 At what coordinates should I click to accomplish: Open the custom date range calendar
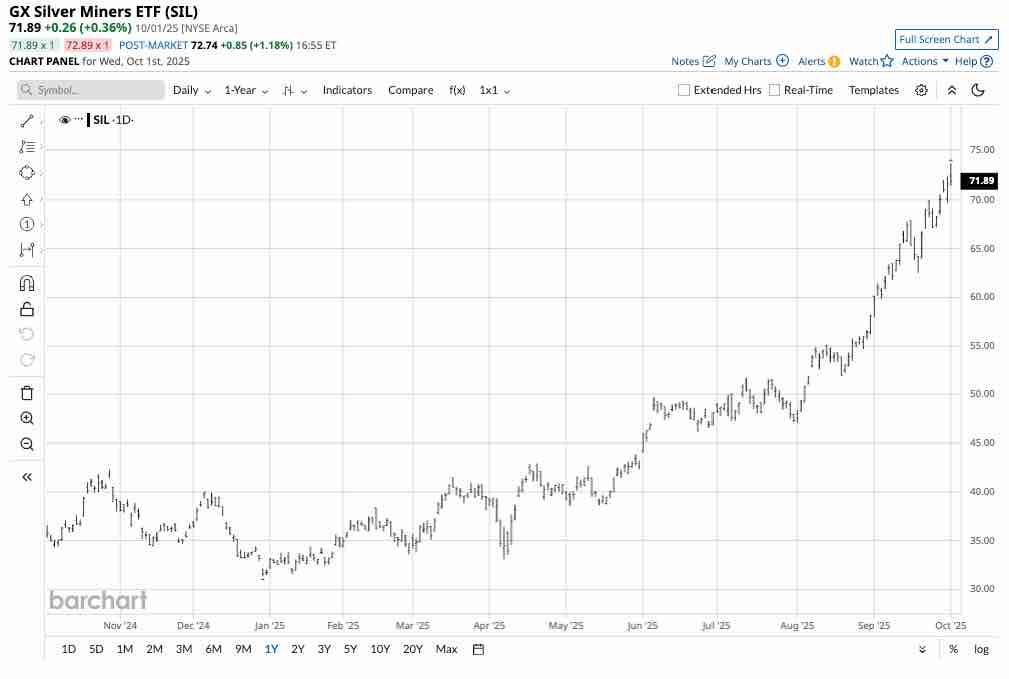click(x=478, y=649)
